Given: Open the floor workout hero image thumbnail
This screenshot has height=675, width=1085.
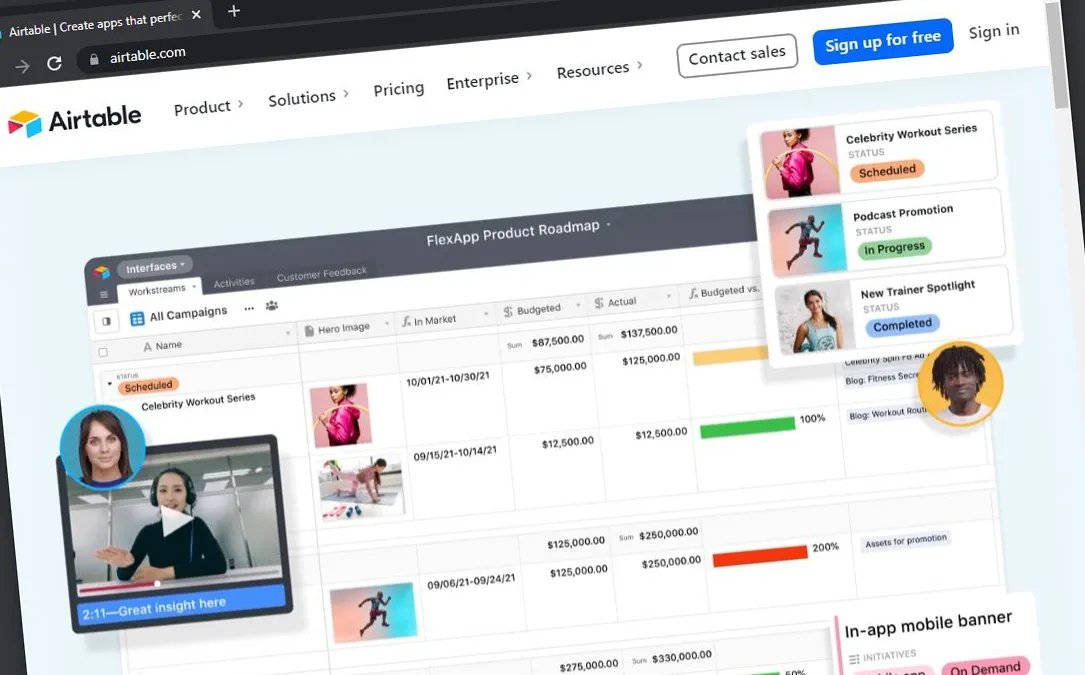Looking at the screenshot, I should click(x=361, y=487).
